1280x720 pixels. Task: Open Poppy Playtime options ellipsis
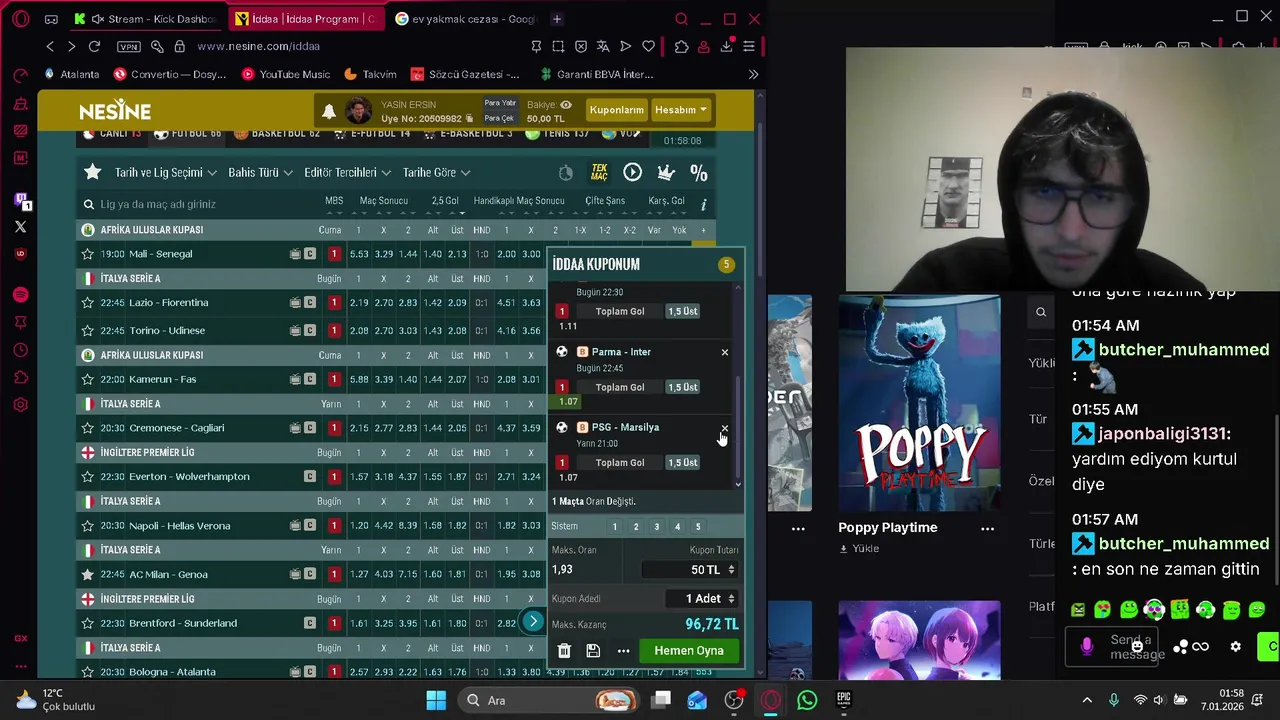(x=987, y=528)
